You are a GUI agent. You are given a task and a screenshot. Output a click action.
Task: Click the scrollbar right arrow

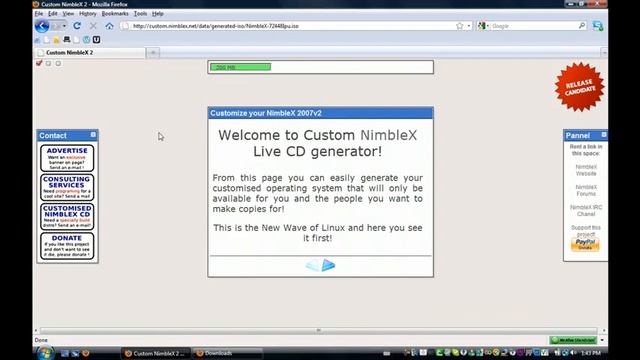(604, 330)
